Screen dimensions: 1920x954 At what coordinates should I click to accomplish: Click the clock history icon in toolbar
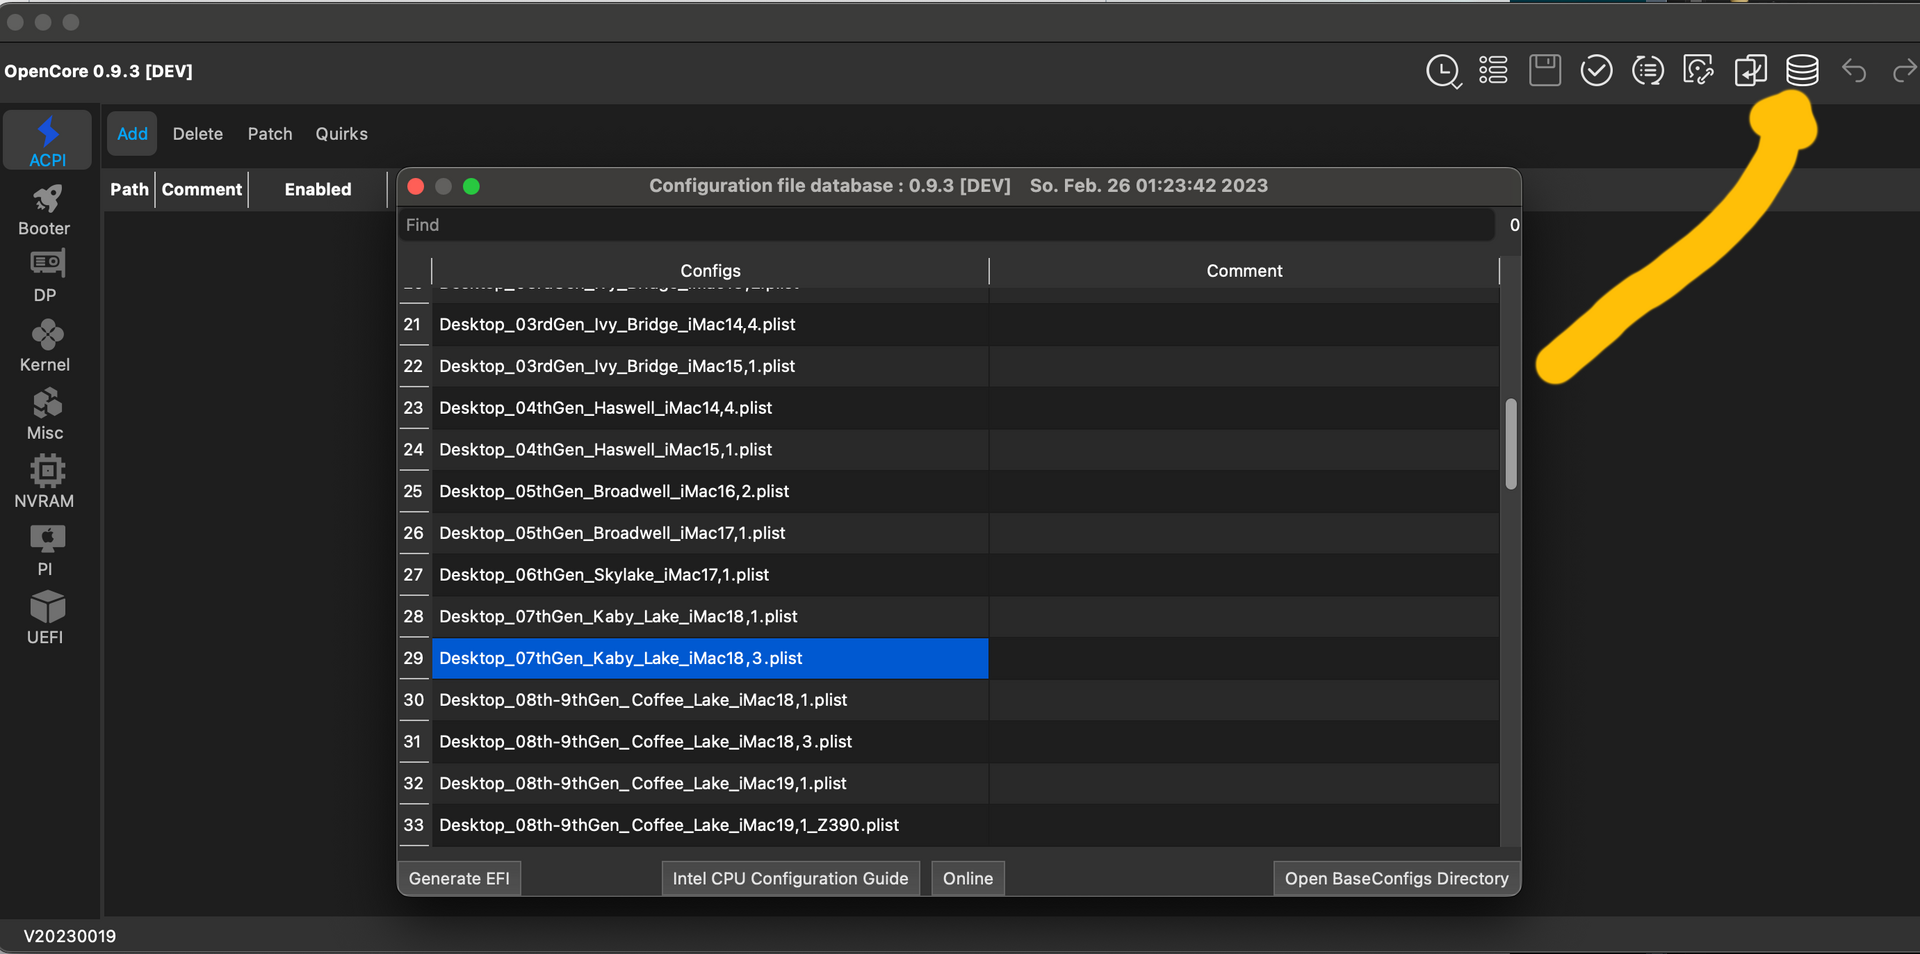(1443, 71)
